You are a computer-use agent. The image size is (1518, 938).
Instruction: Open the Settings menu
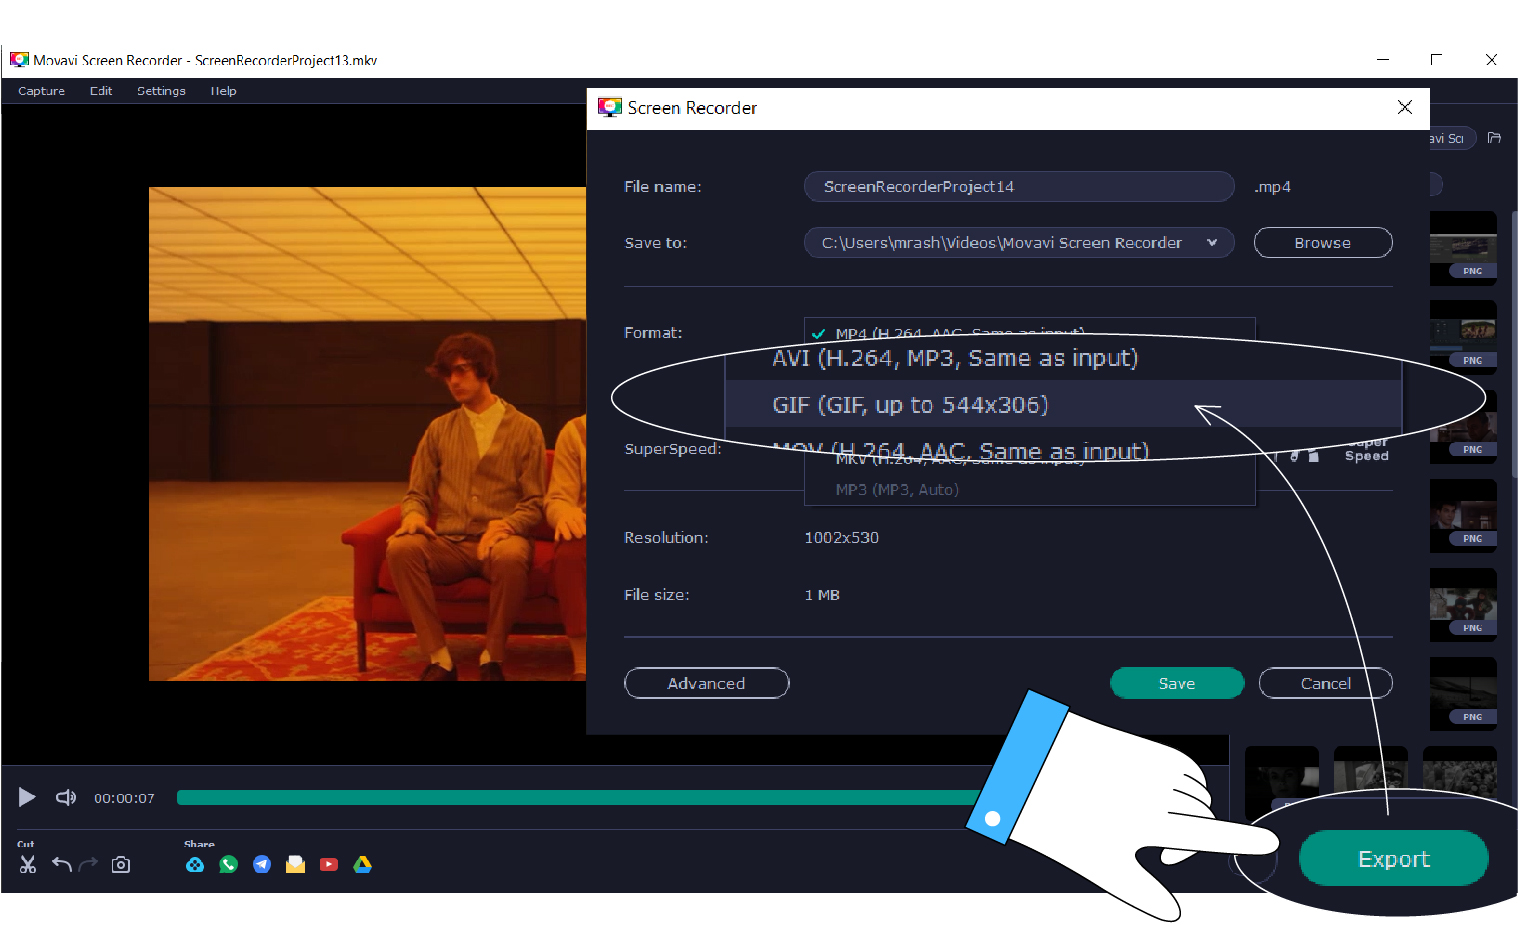click(161, 91)
